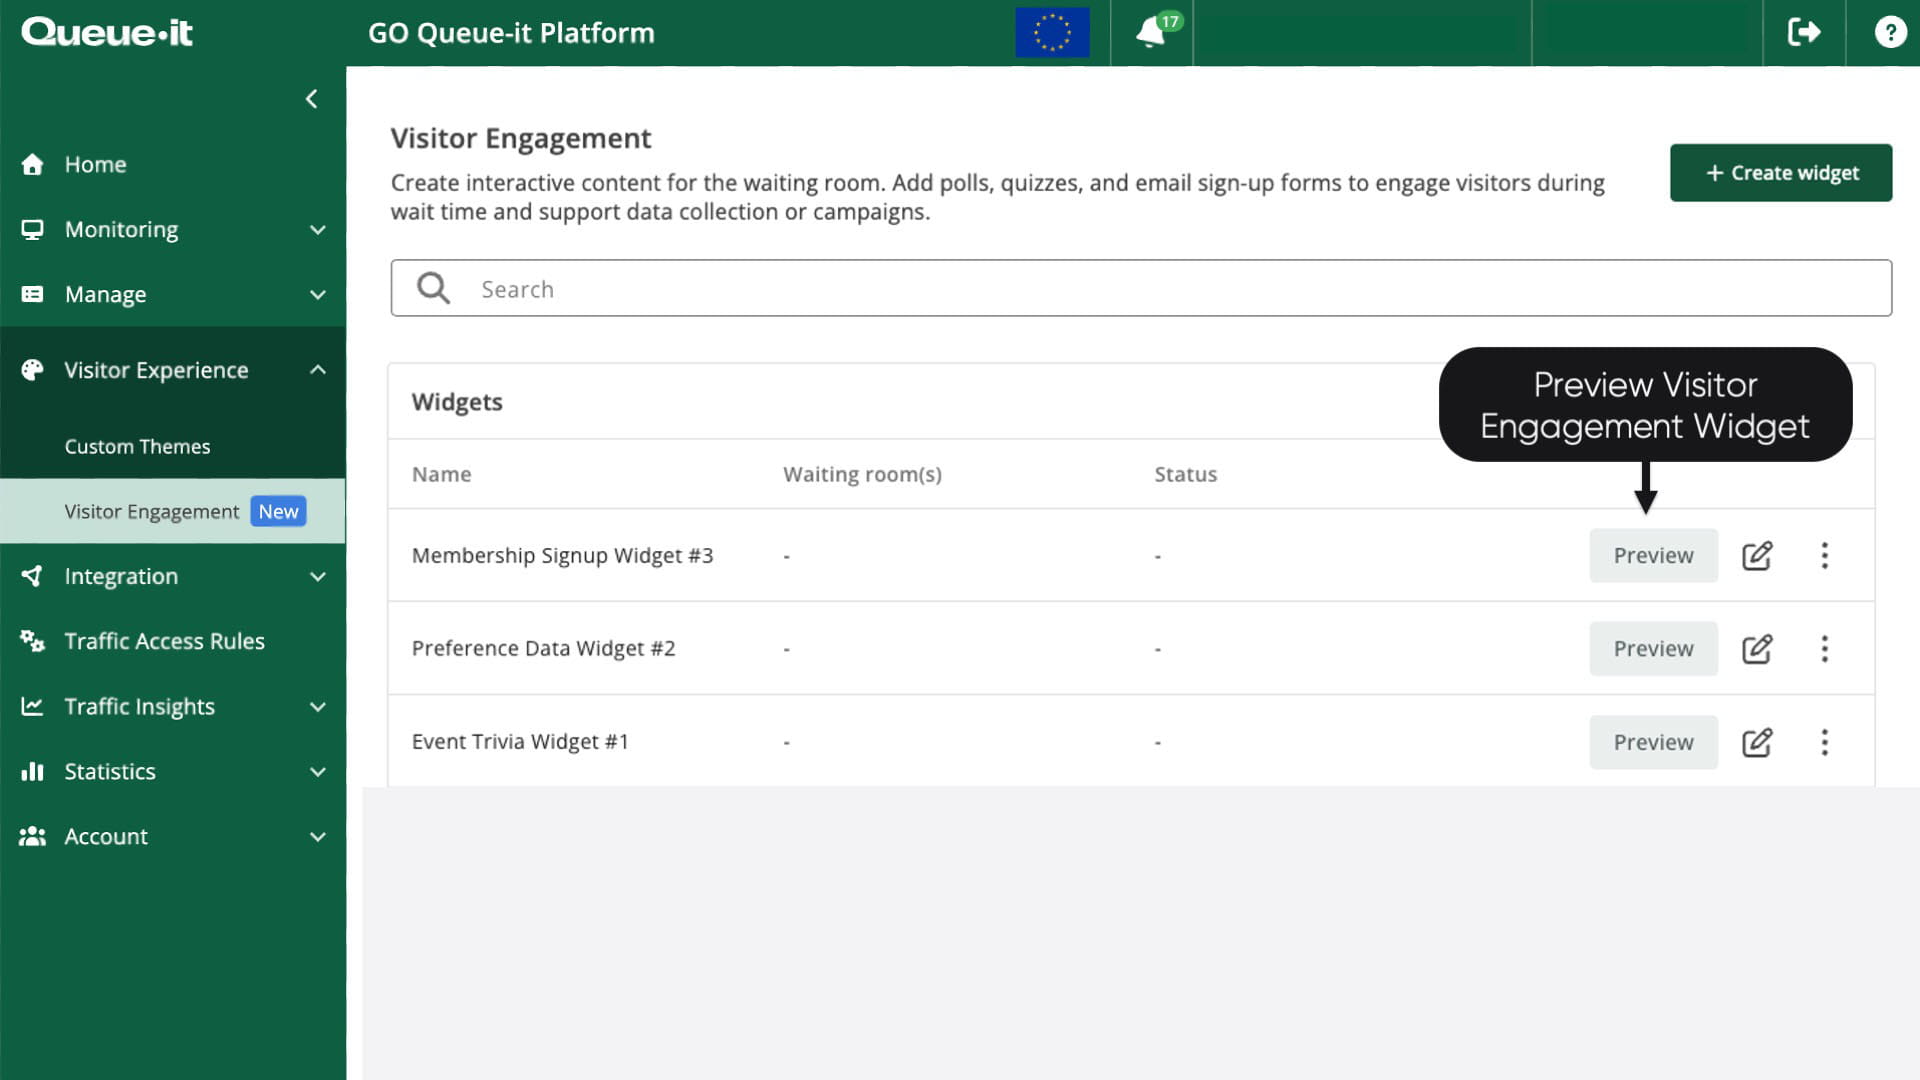
Task: Click the Account people icon
Action: coord(32,836)
